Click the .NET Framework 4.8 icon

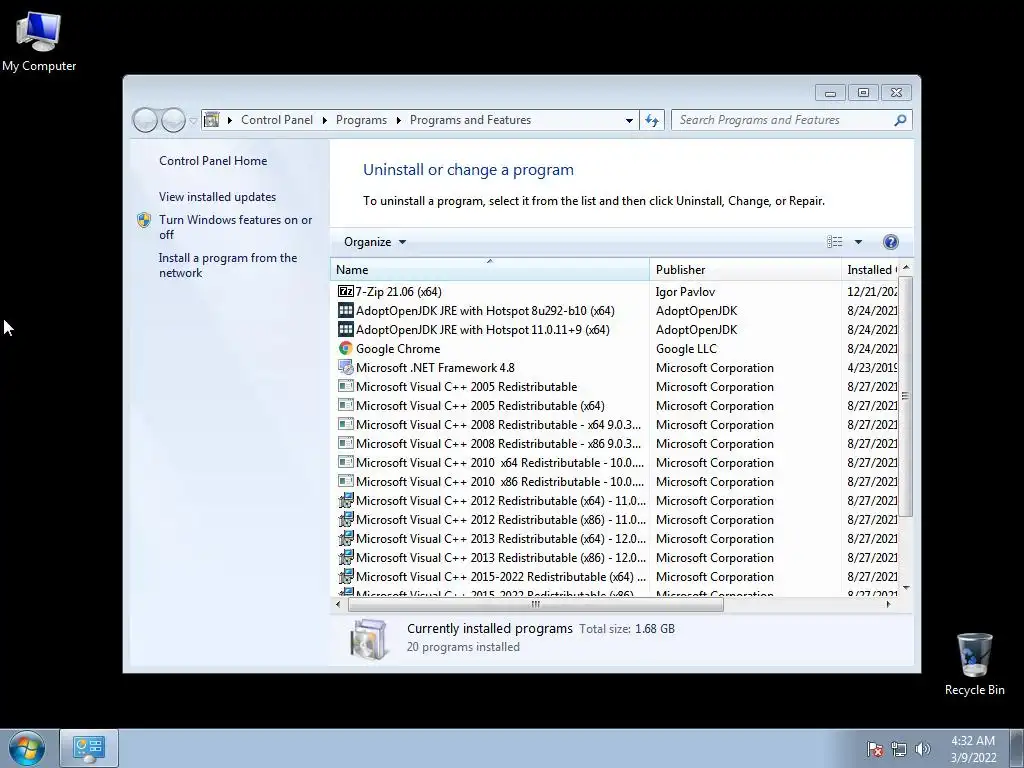pyautogui.click(x=345, y=367)
